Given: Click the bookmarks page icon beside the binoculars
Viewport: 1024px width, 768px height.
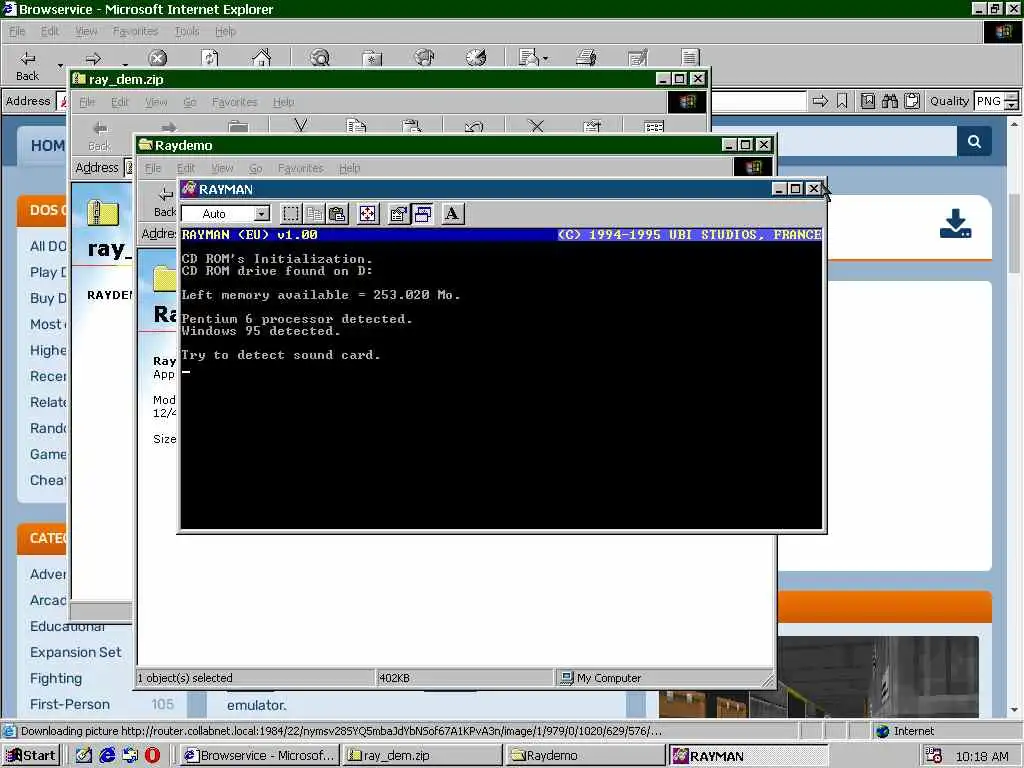Looking at the screenshot, I should click(x=867, y=101).
